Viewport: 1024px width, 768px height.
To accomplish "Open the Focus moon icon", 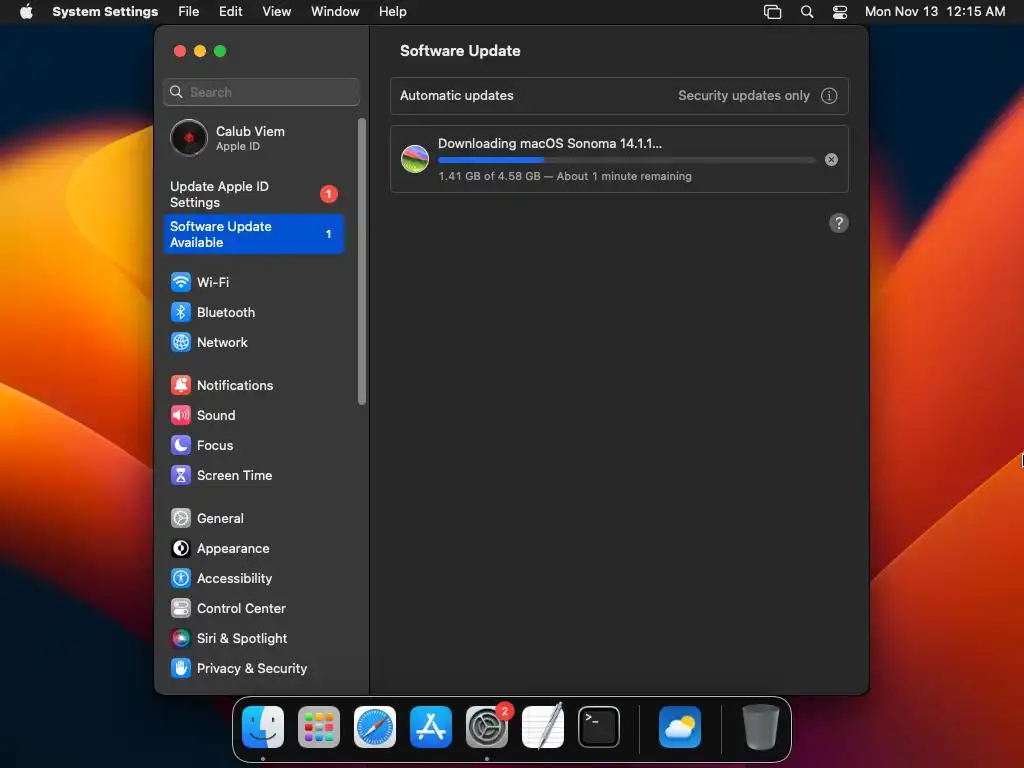I will [181, 445].
